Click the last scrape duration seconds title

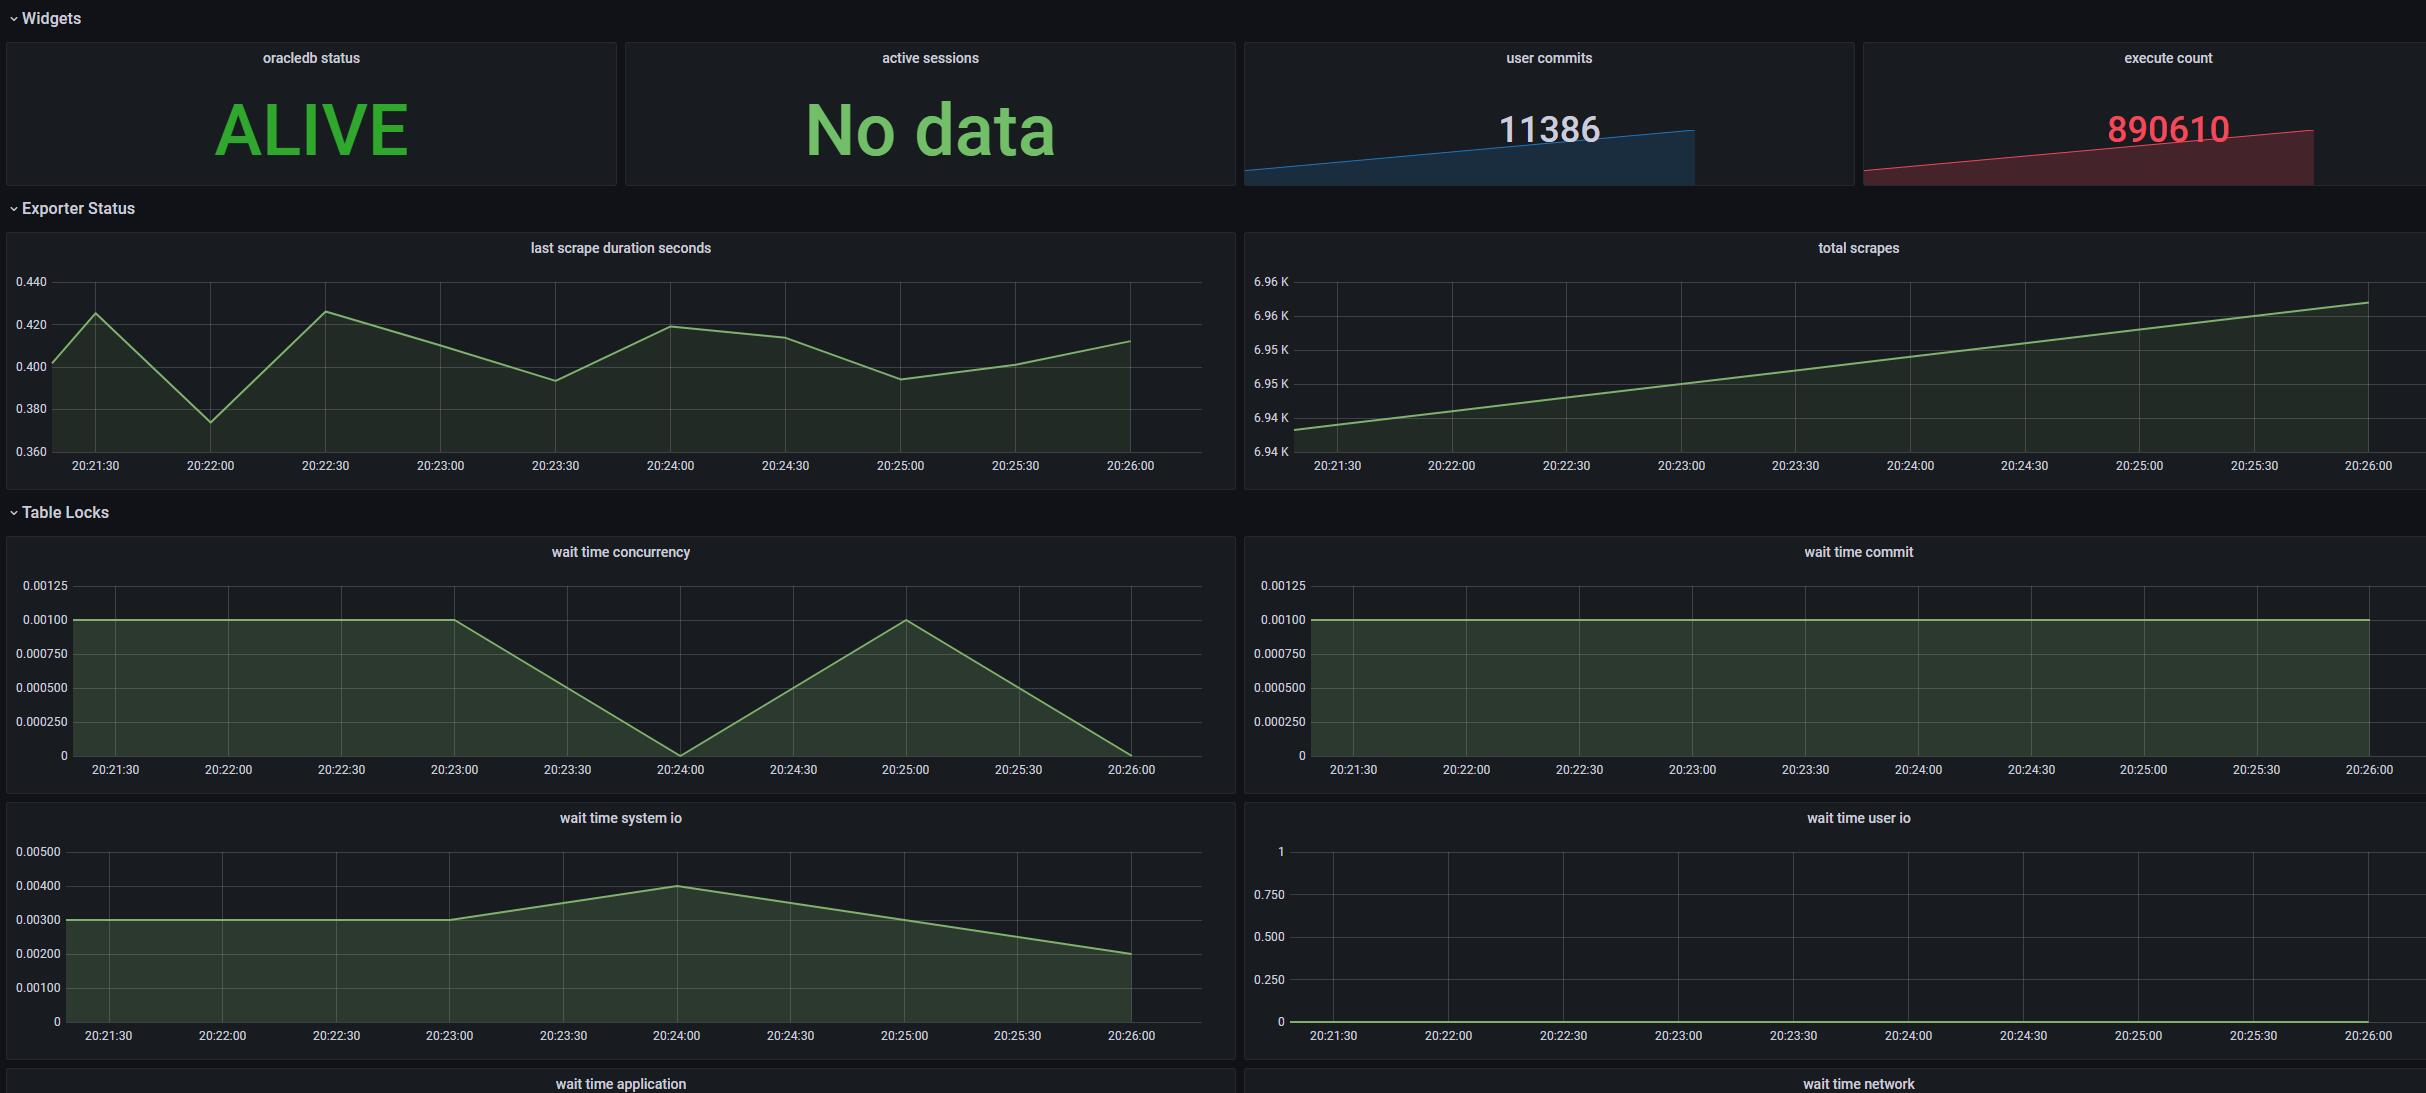[x=620, y=248]
